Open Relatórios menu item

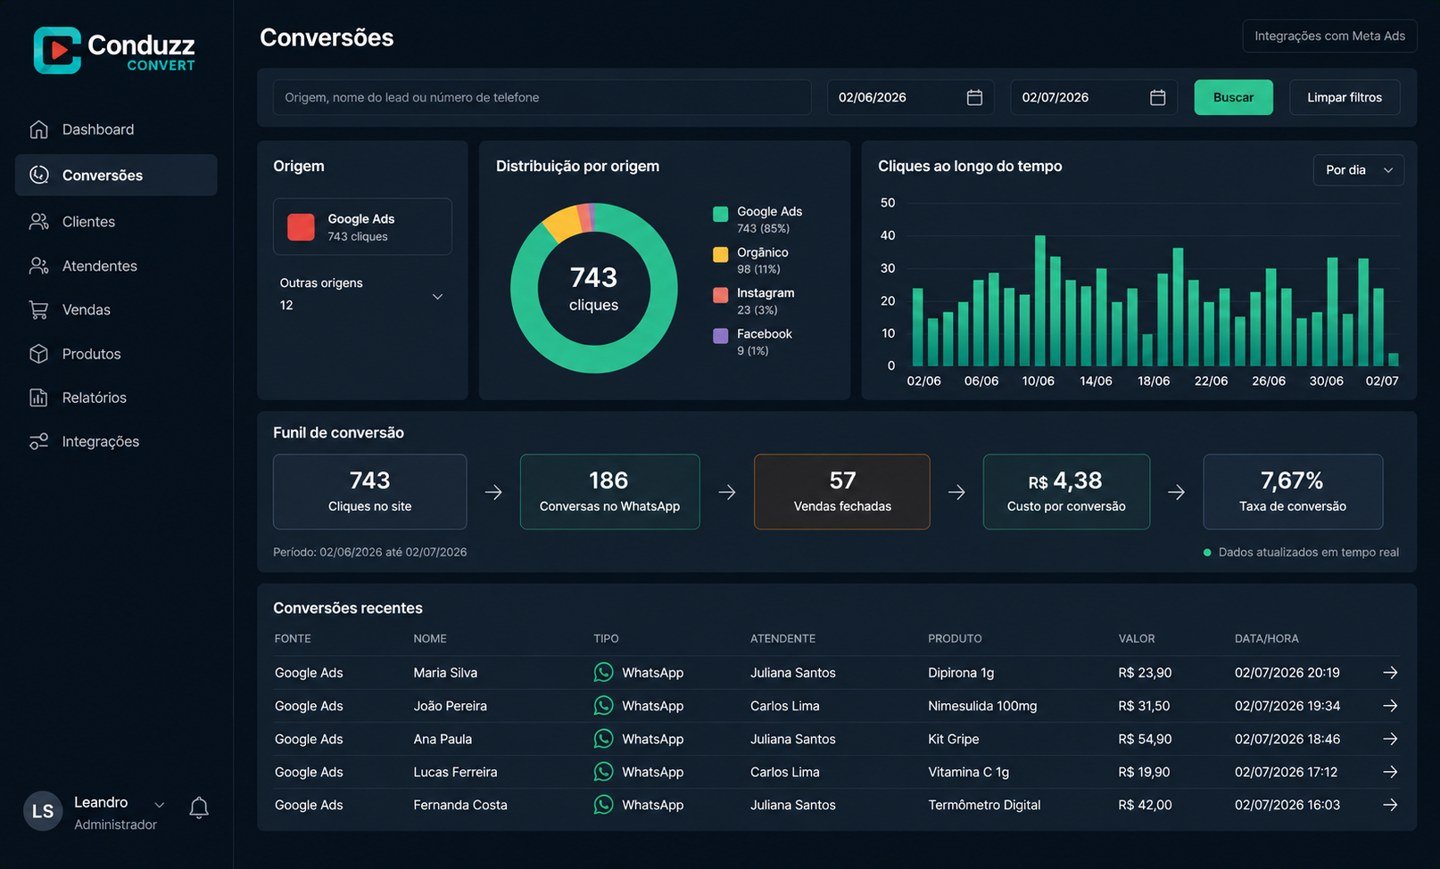point(116,398)
